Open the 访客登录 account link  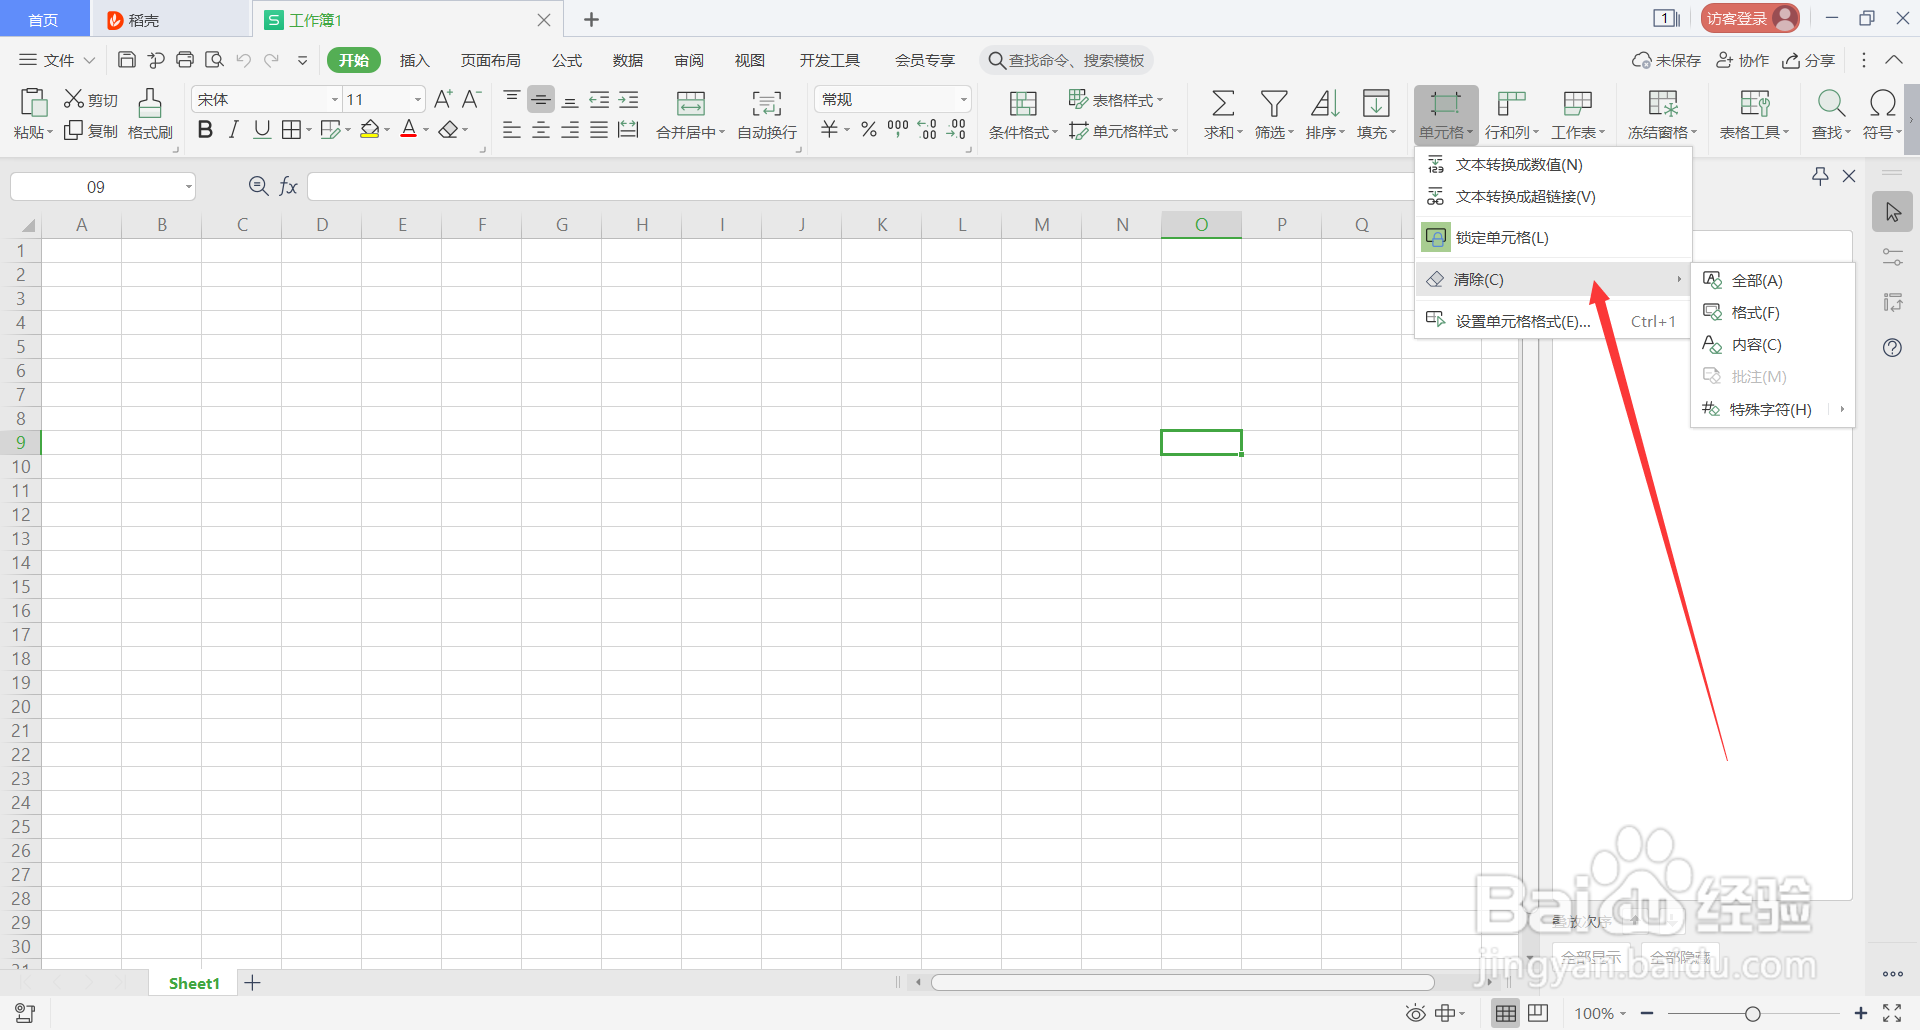point(1748,17)
